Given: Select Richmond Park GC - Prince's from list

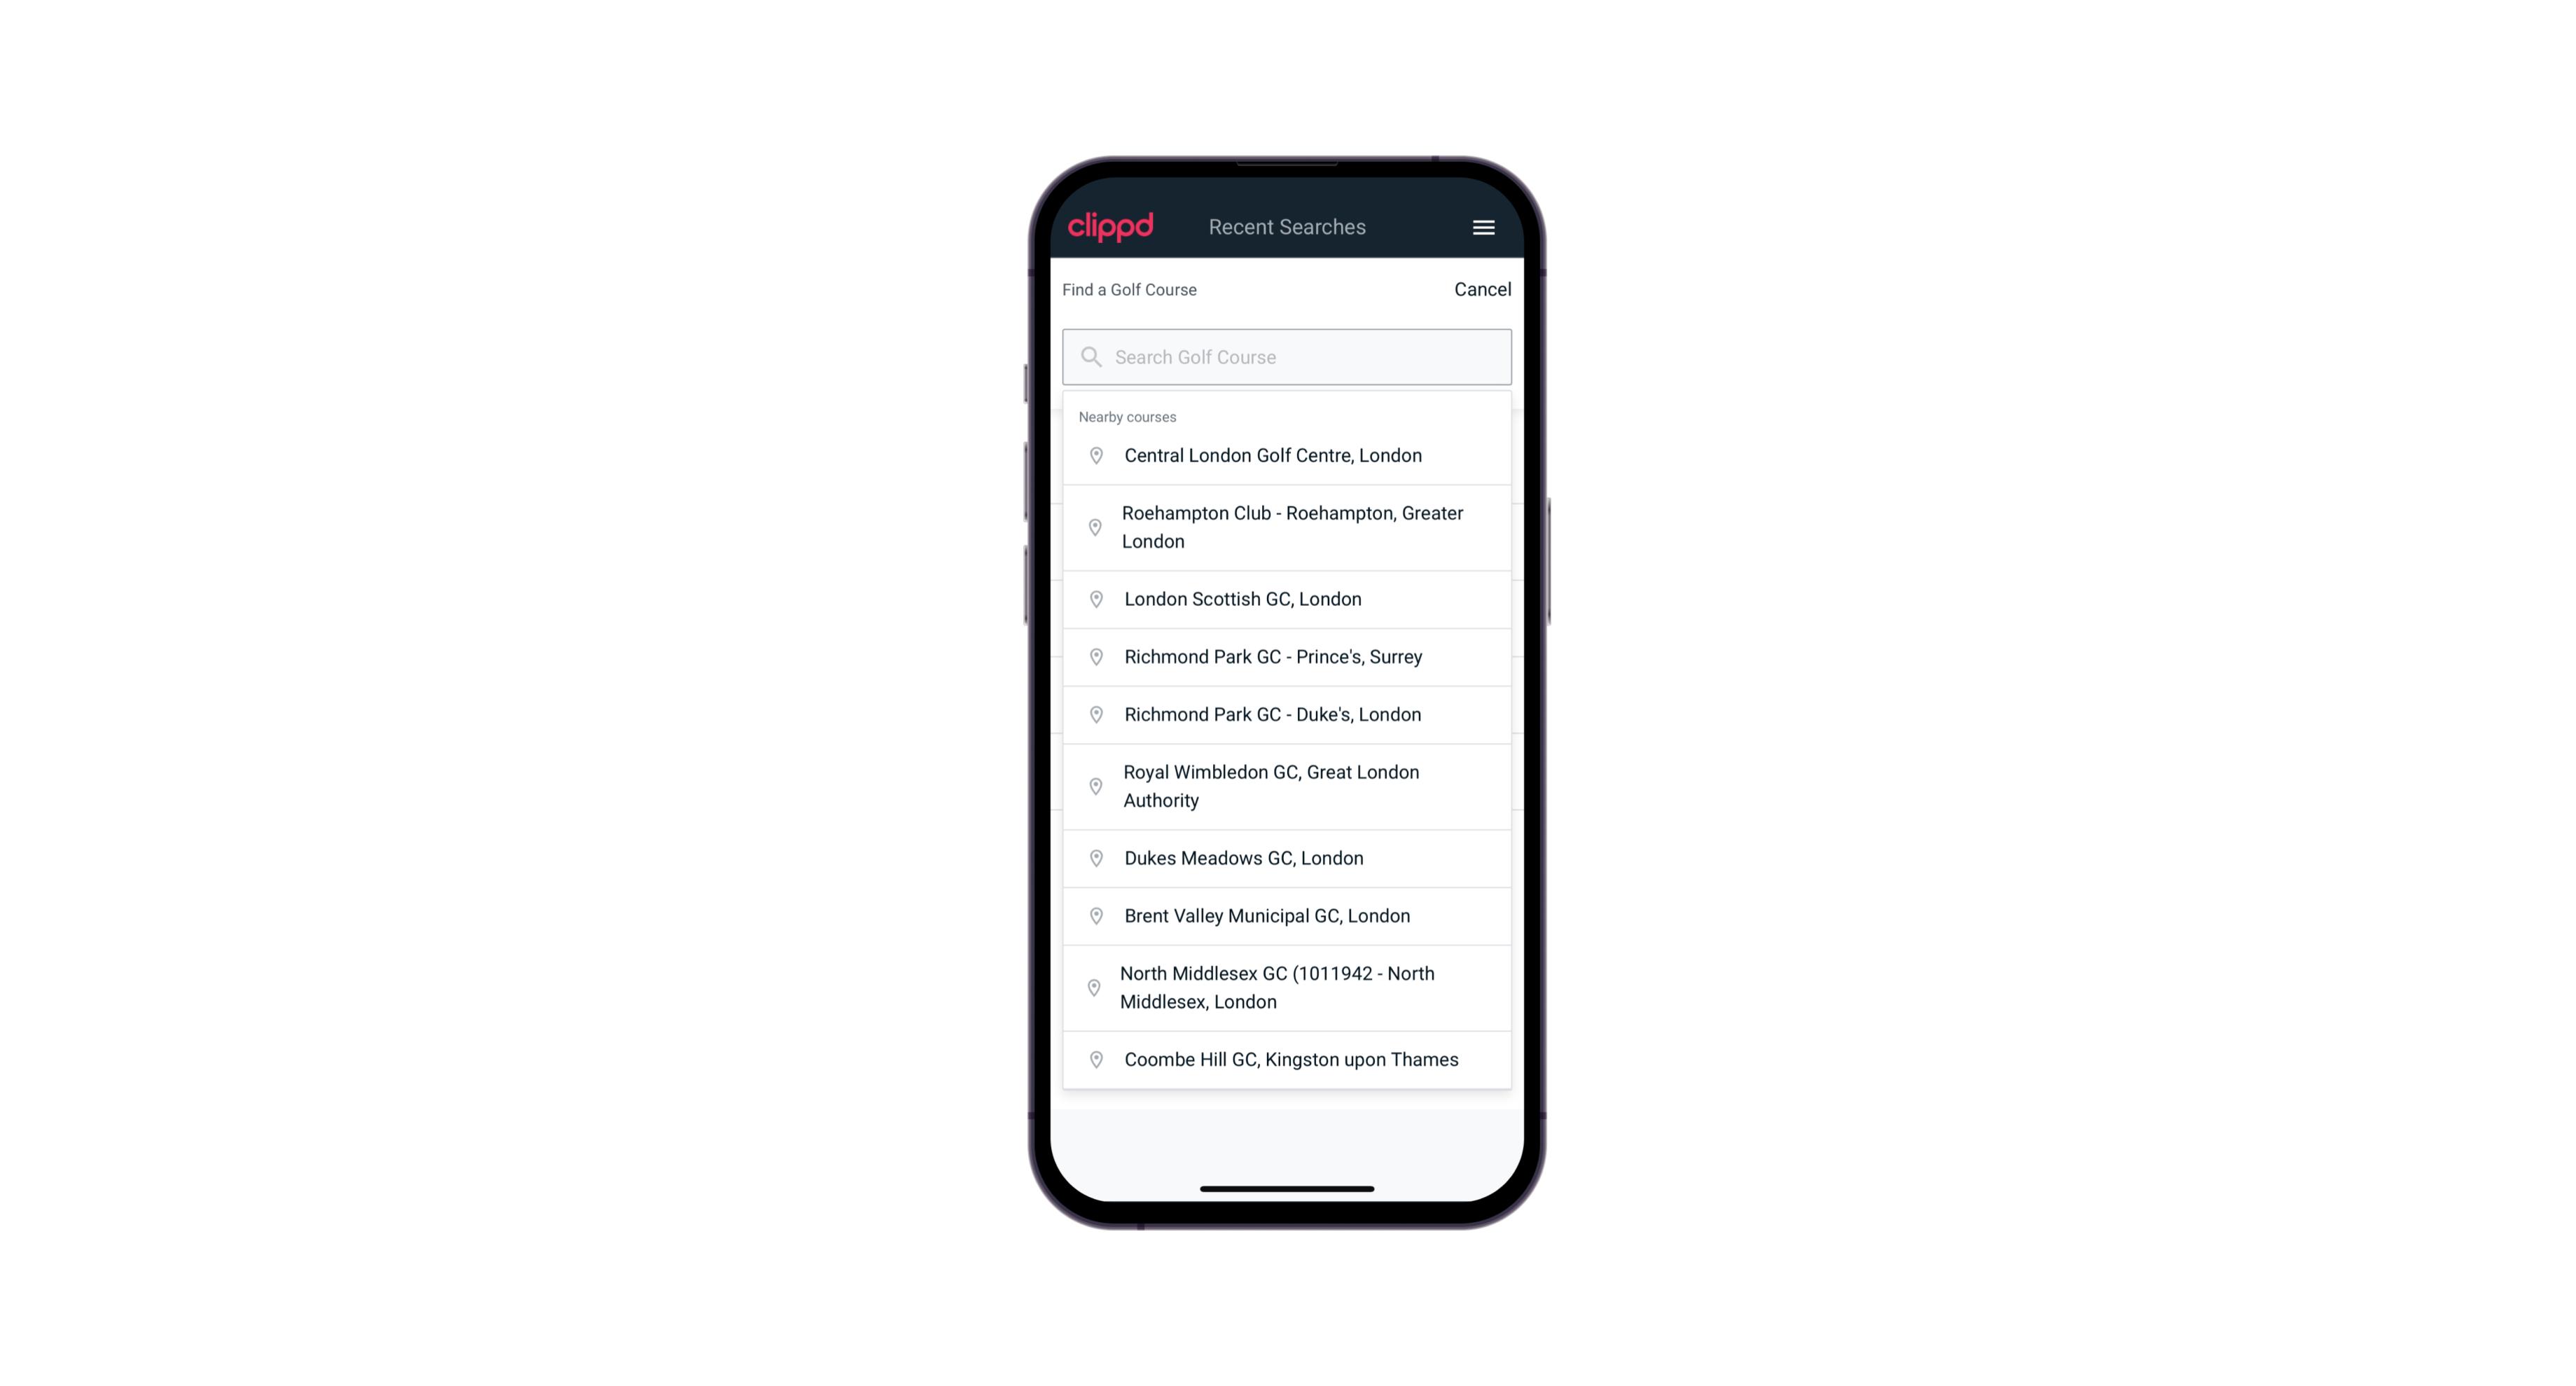Looking at the screenshot, I should click(1288, 656).
